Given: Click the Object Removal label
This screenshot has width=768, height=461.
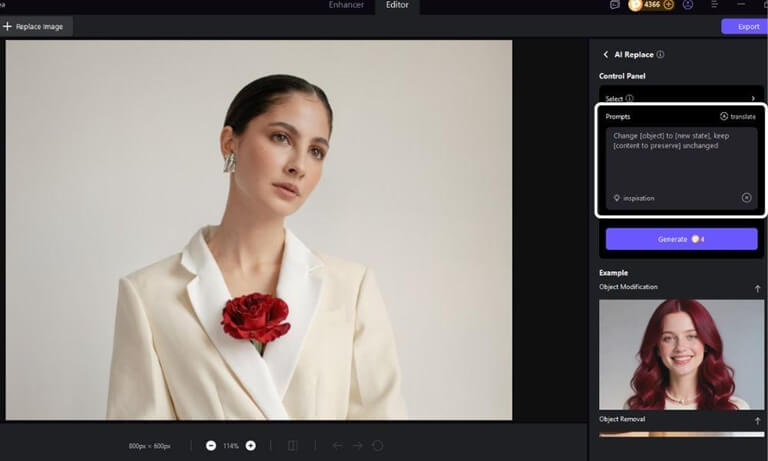Looking at the screenshot, I should [x=622, y=419].
